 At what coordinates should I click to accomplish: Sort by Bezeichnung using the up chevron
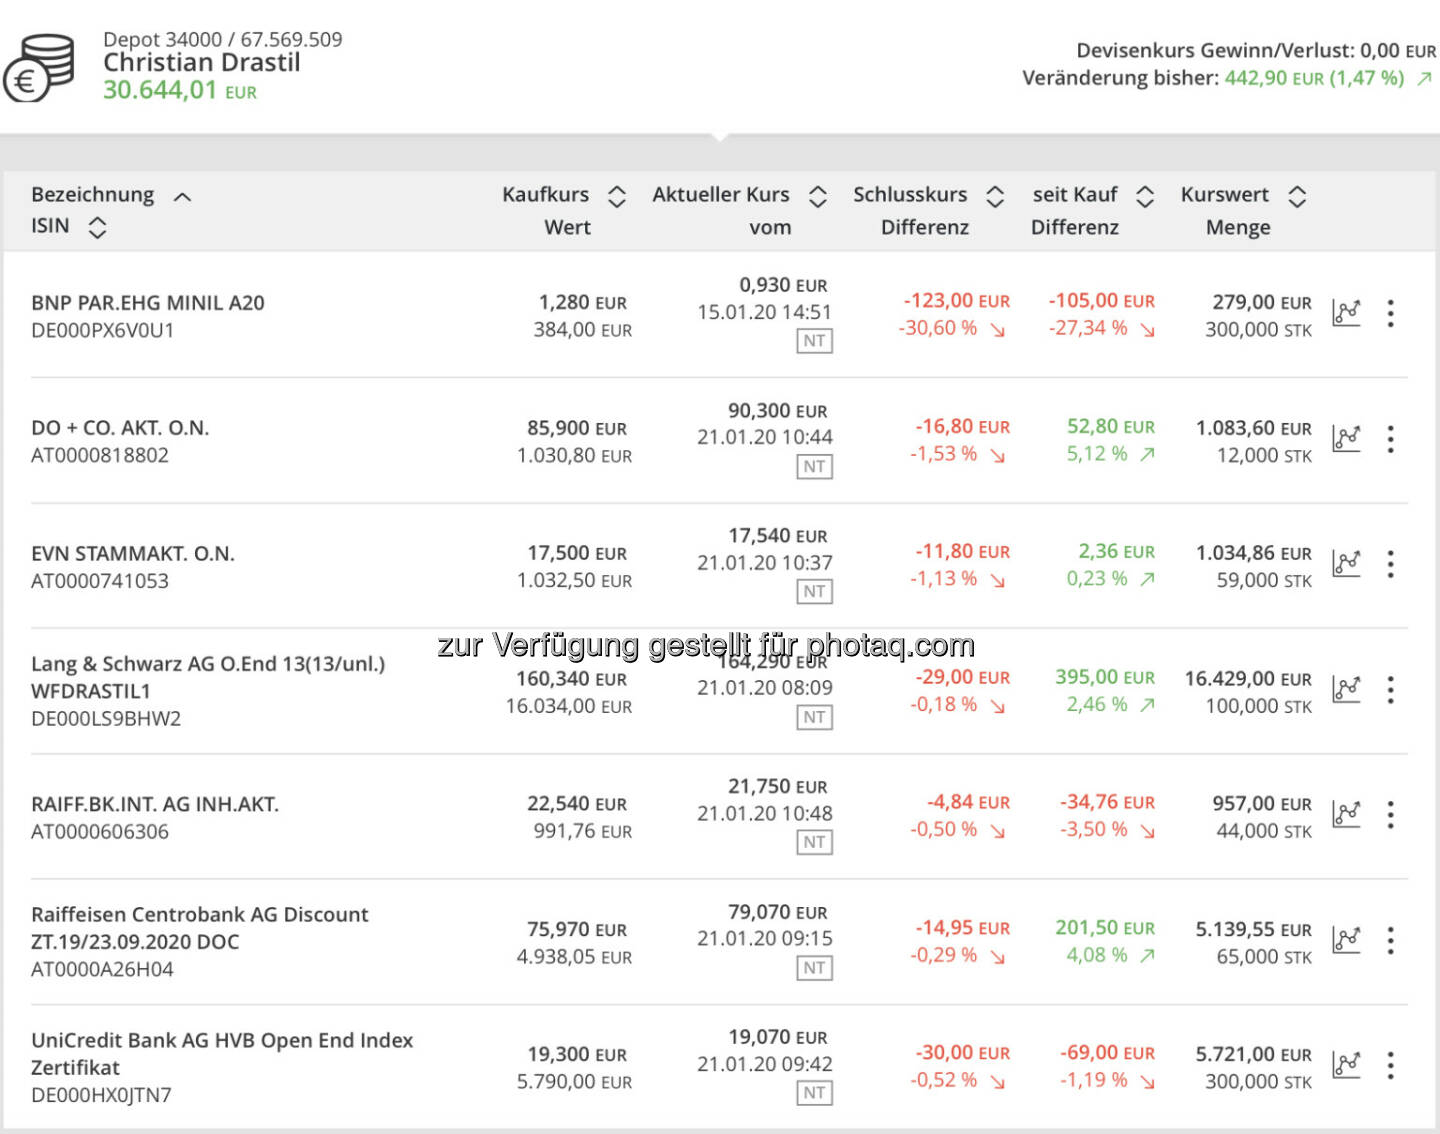pos(182,197)
